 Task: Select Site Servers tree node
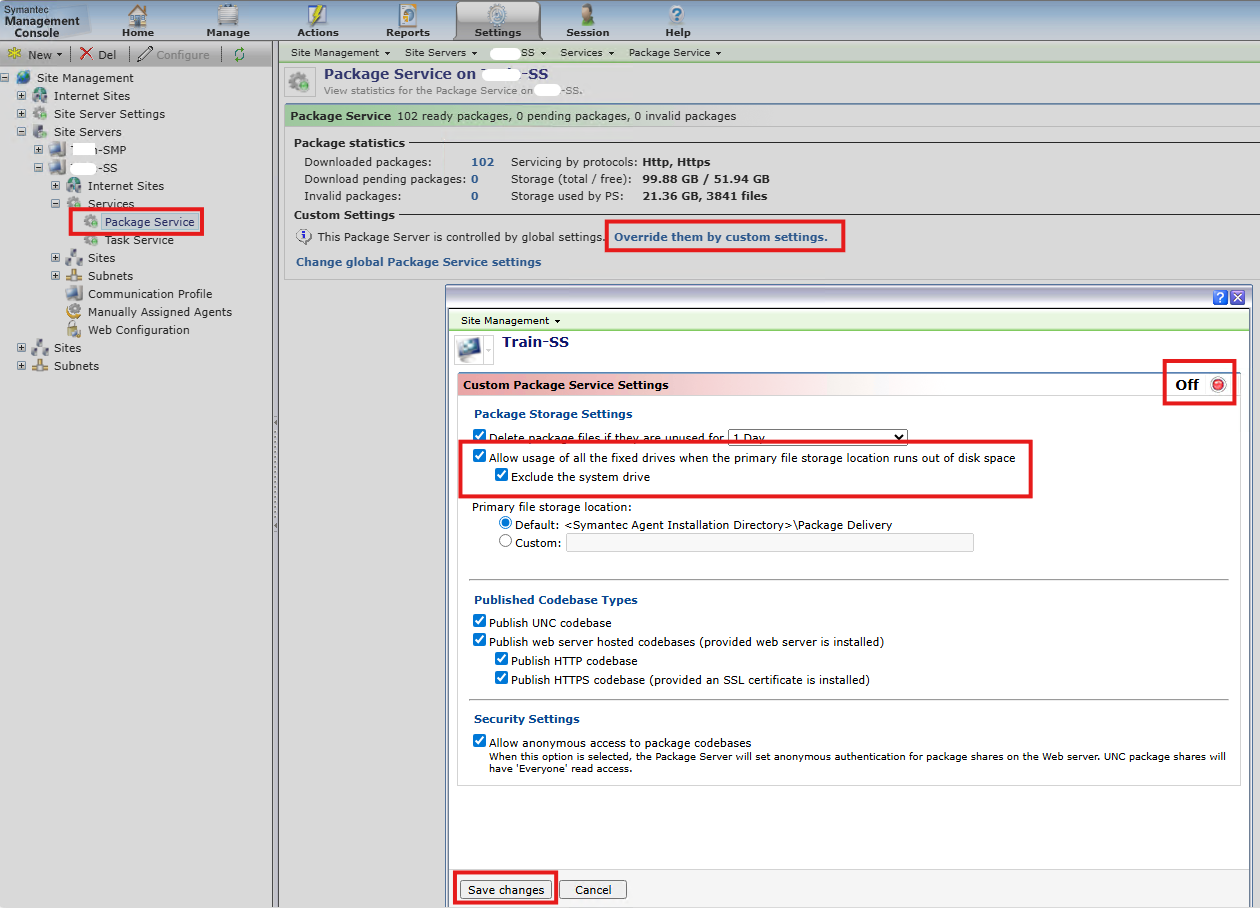(x=88, y=132)
